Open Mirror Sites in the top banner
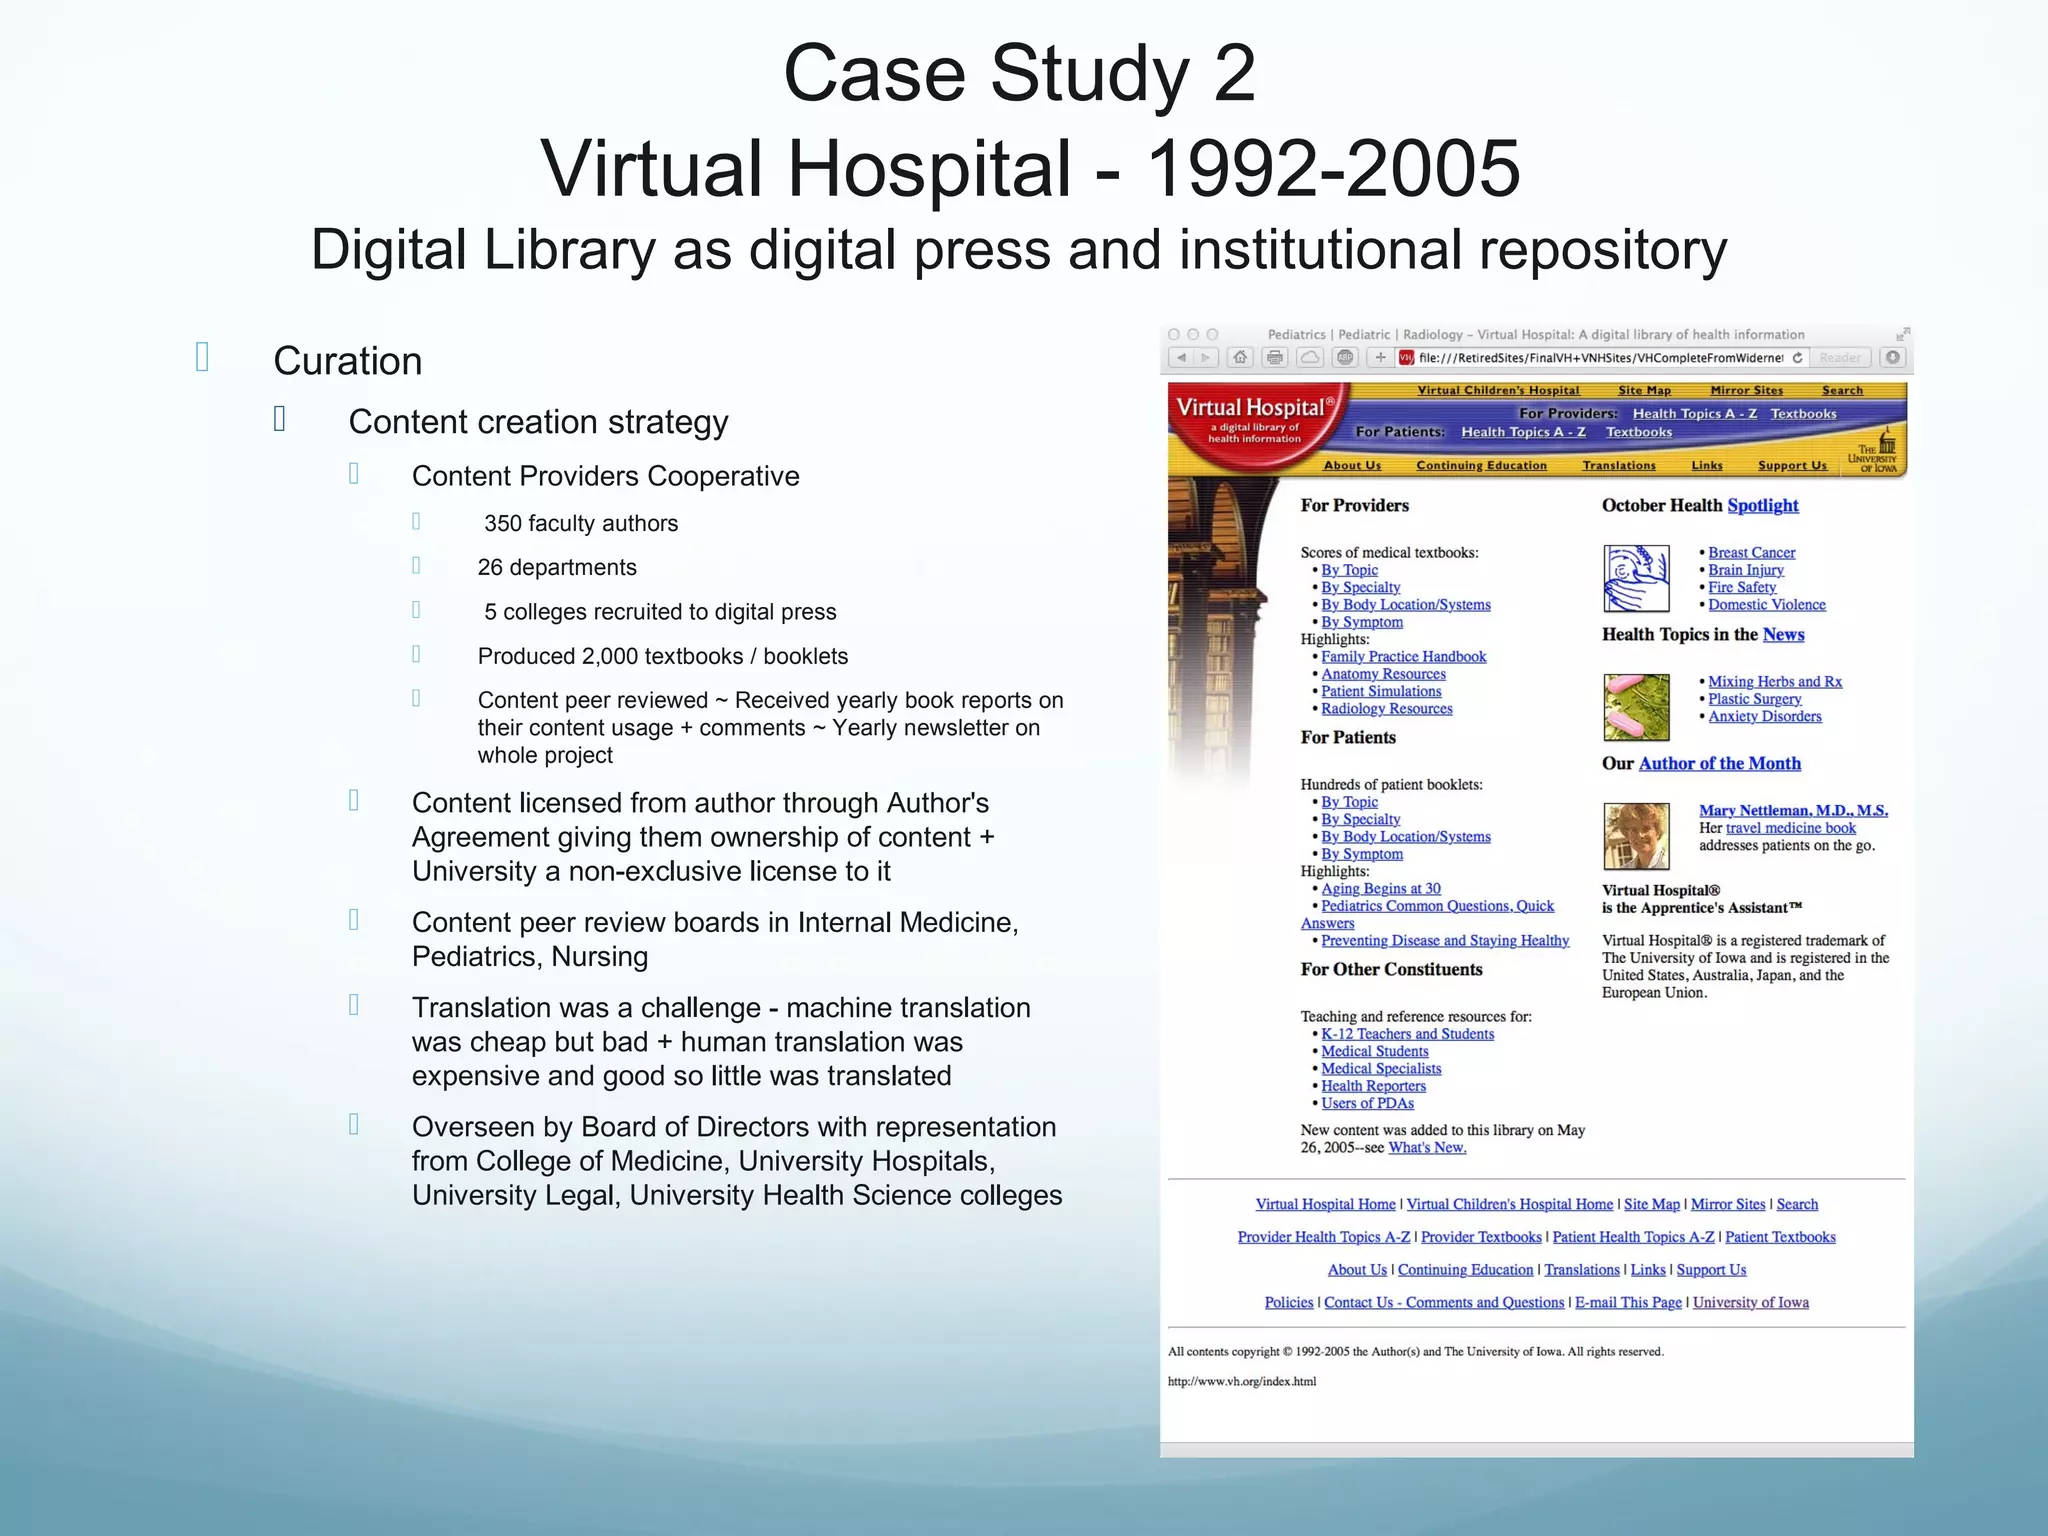This screenshot has height=1536, width=2048. (x=1747, y=391)
